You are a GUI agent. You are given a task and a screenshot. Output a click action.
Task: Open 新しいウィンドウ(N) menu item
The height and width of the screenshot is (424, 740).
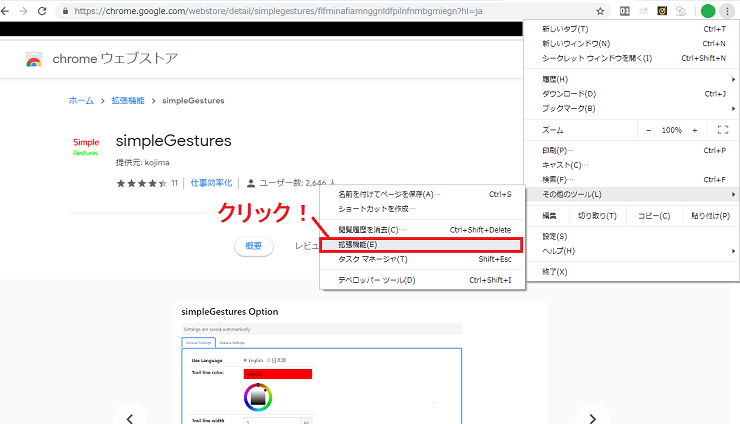(x=631, y=43)
